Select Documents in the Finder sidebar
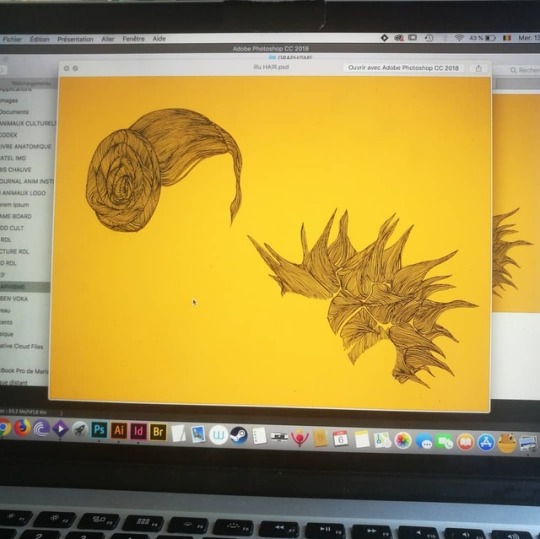The height and width of the screenshot is (539, 540). (14, 112)
